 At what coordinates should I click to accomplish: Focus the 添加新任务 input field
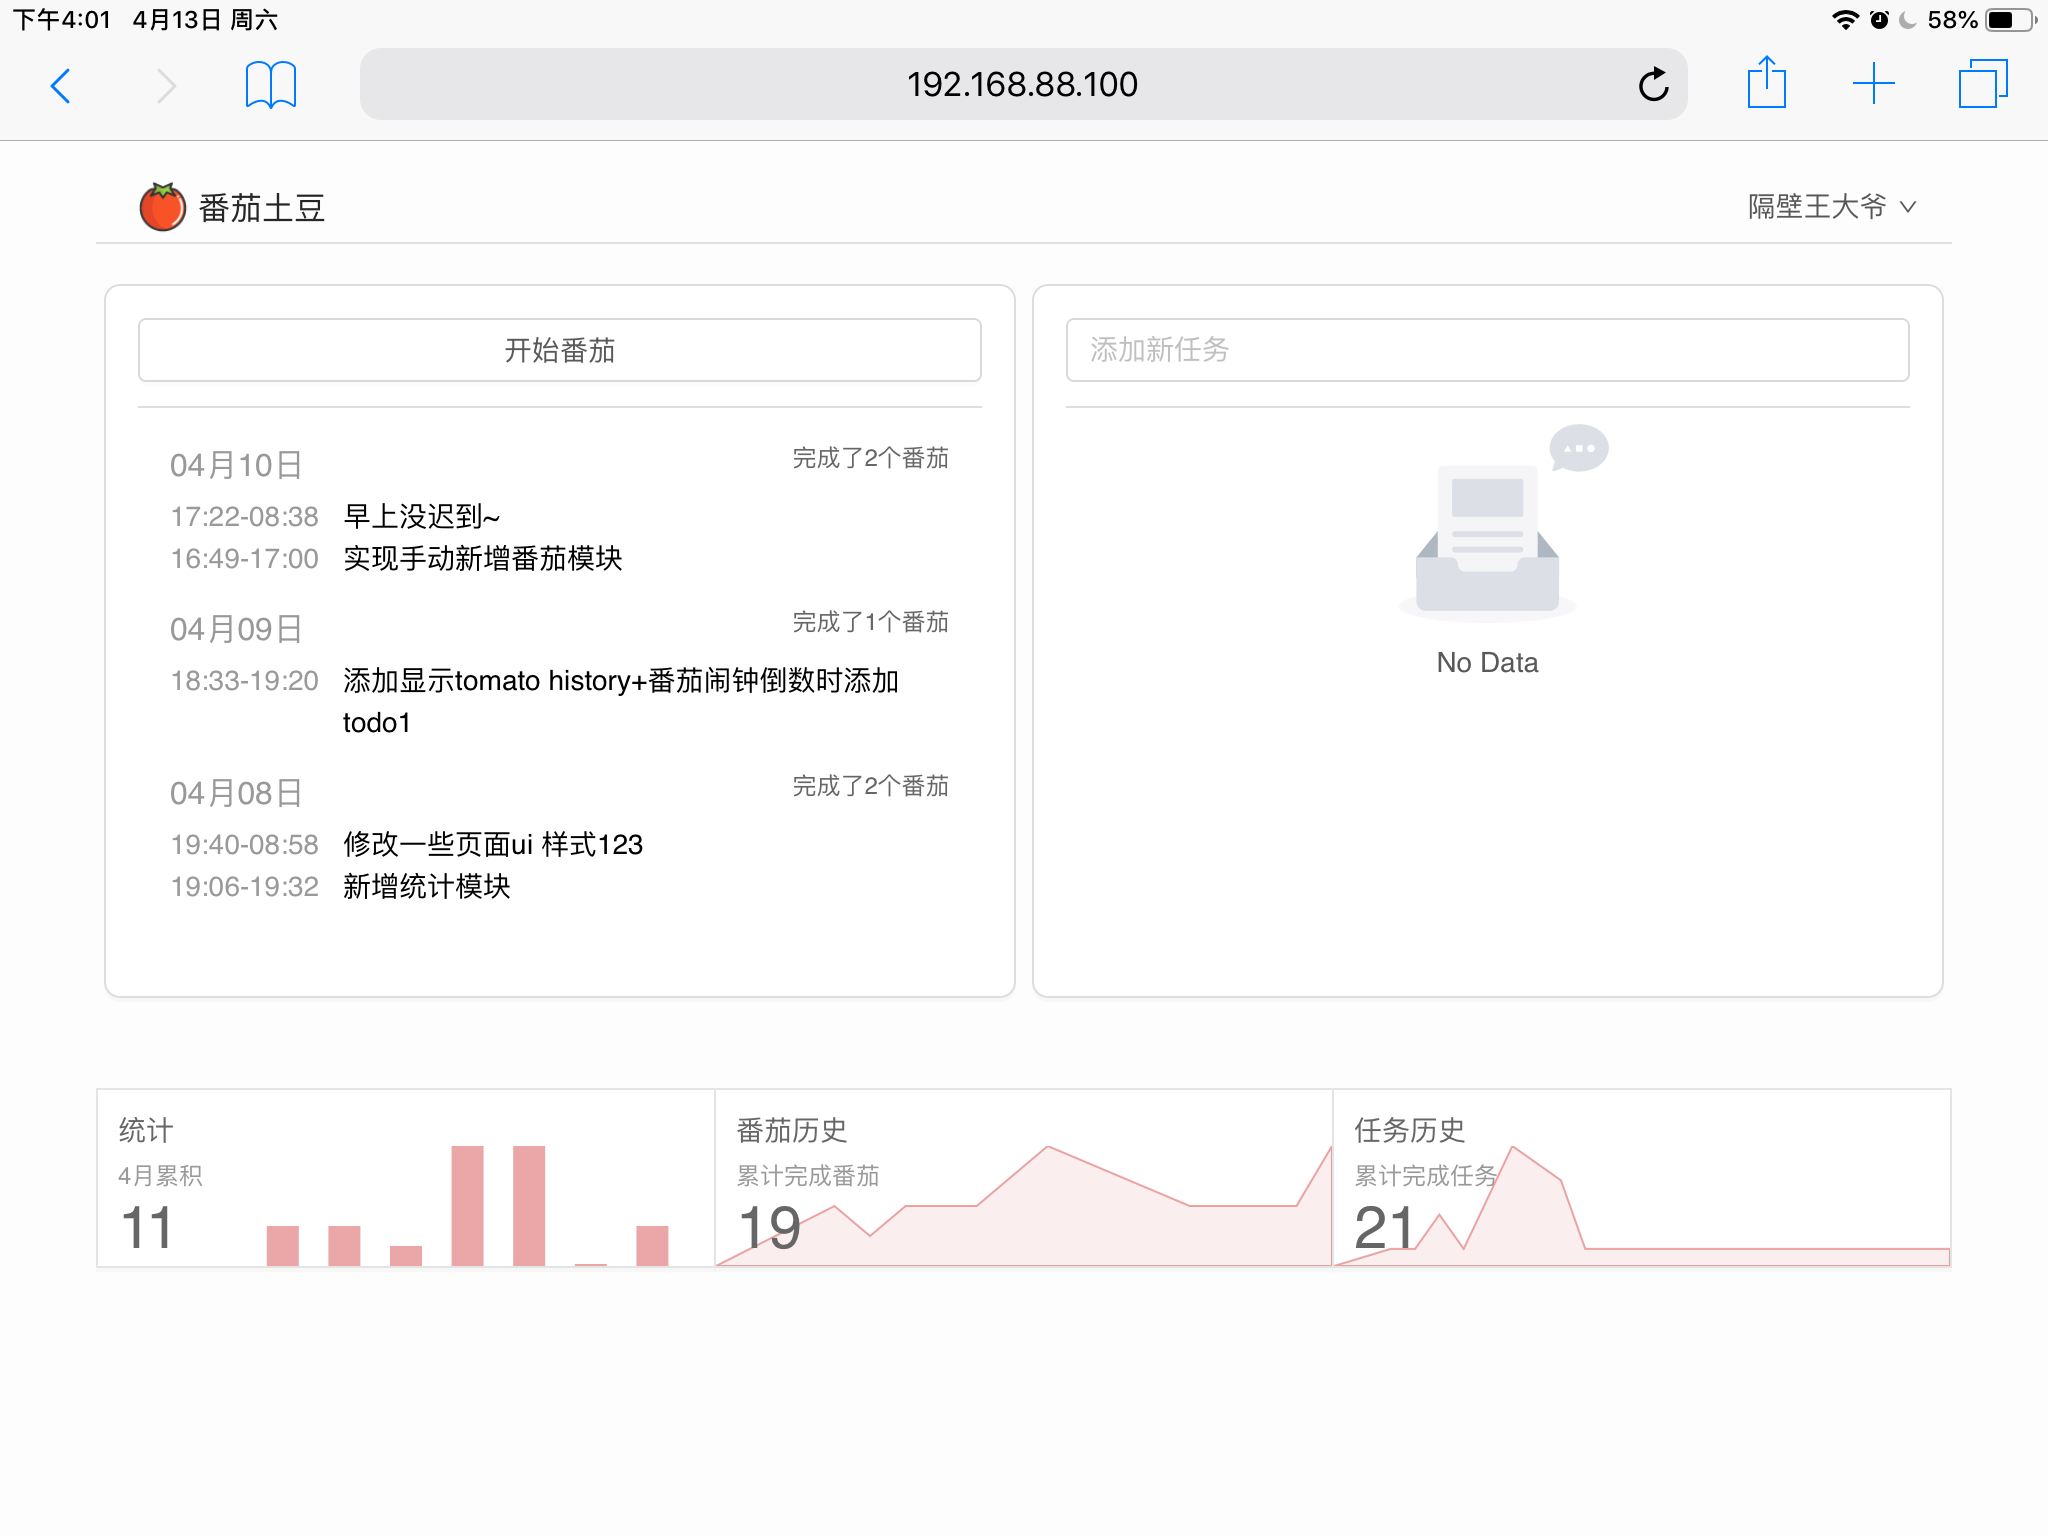[1487, 350]
